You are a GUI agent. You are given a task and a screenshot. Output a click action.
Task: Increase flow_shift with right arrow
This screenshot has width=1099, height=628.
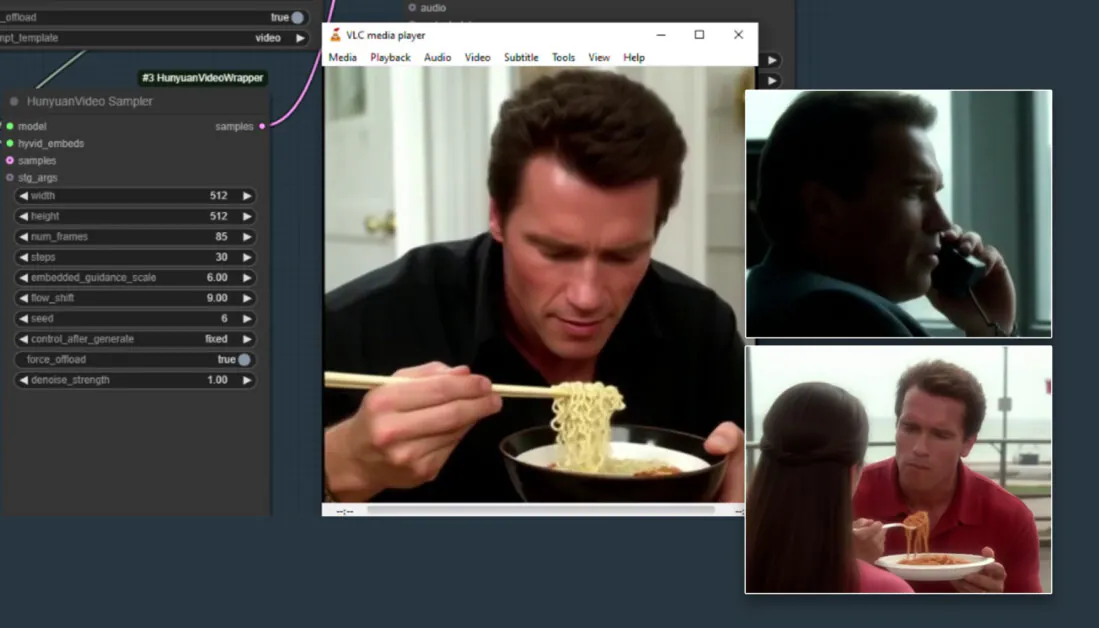pos(247,298)
